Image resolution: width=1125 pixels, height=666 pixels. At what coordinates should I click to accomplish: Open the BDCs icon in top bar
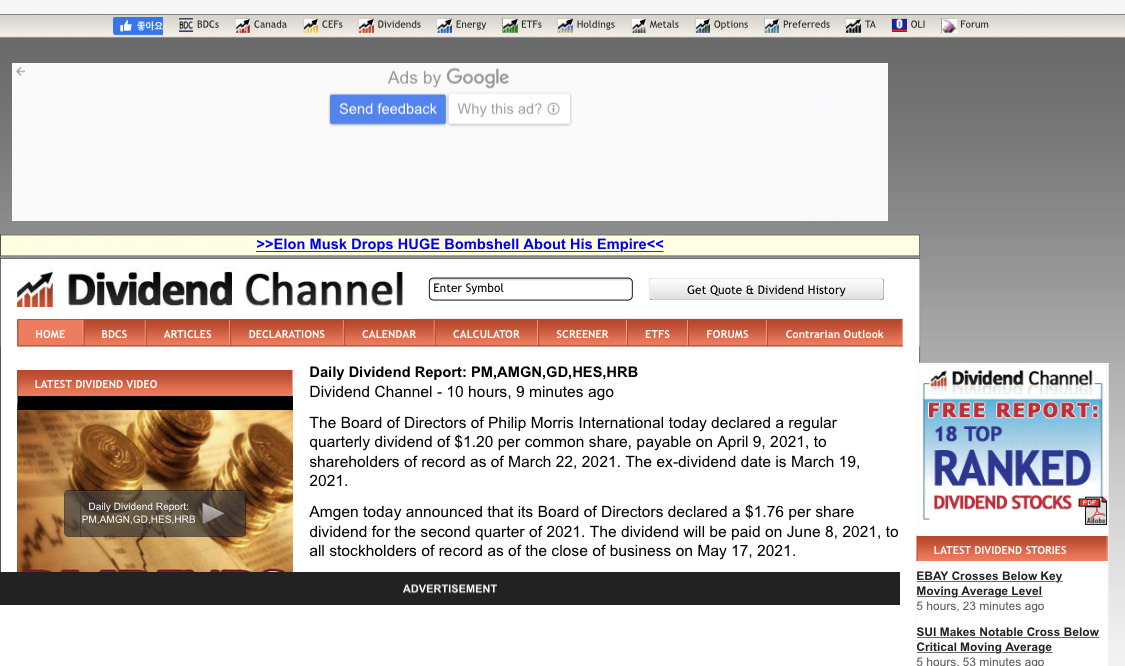tap(186, 26)
